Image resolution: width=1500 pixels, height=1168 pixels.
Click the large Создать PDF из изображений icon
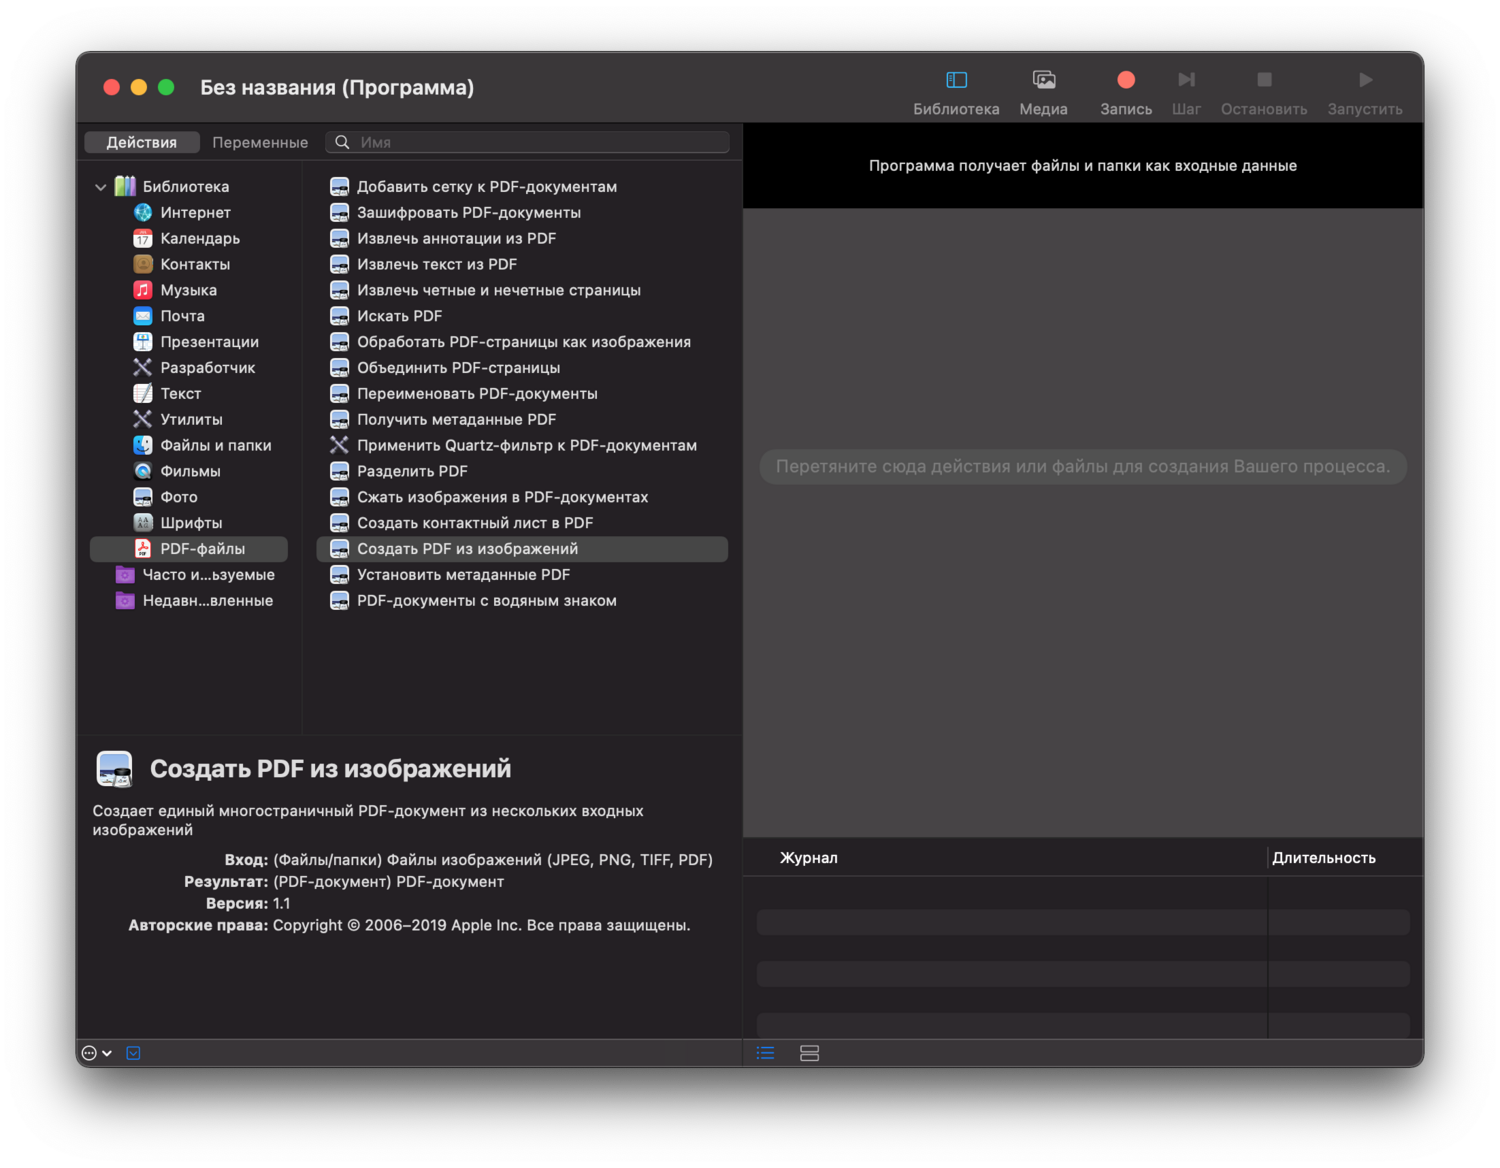coord(115,769)
